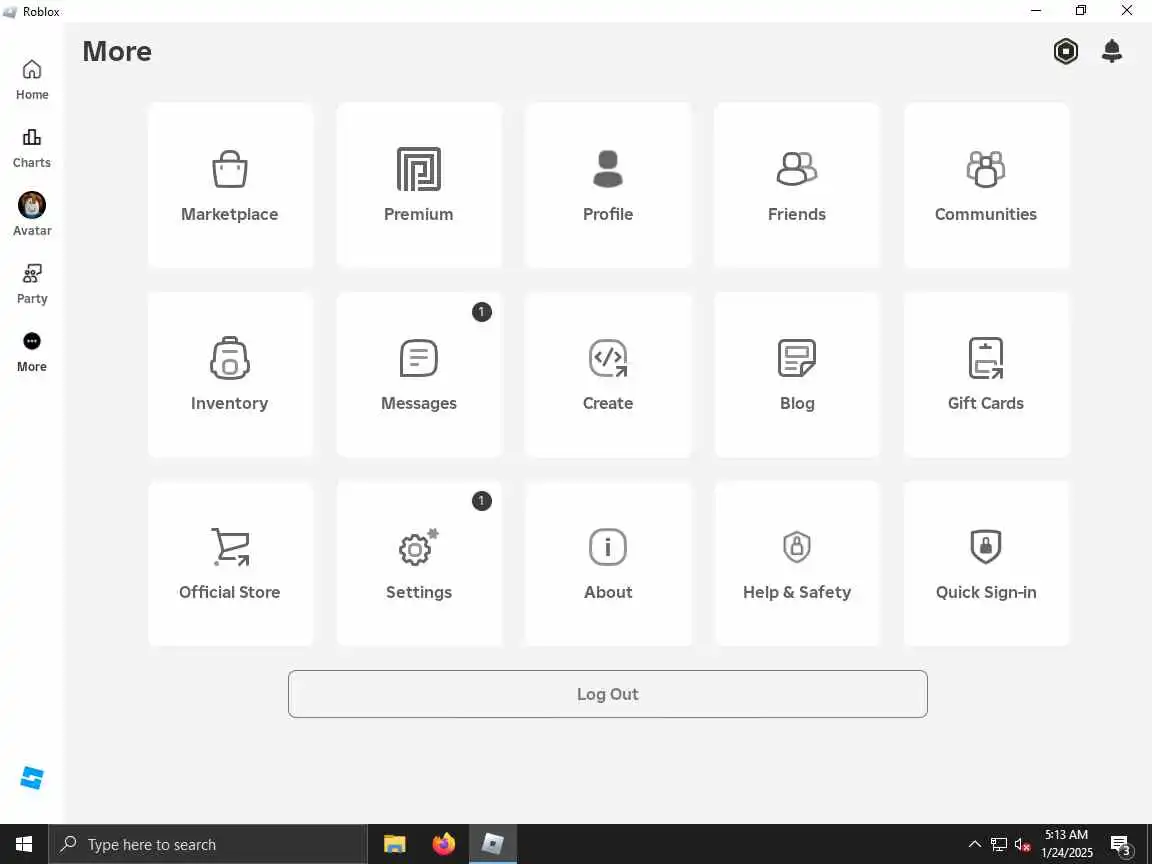The image size is (1152, 864).
Task: Open the Inventory backpack tile
Action: coord(230,375)
